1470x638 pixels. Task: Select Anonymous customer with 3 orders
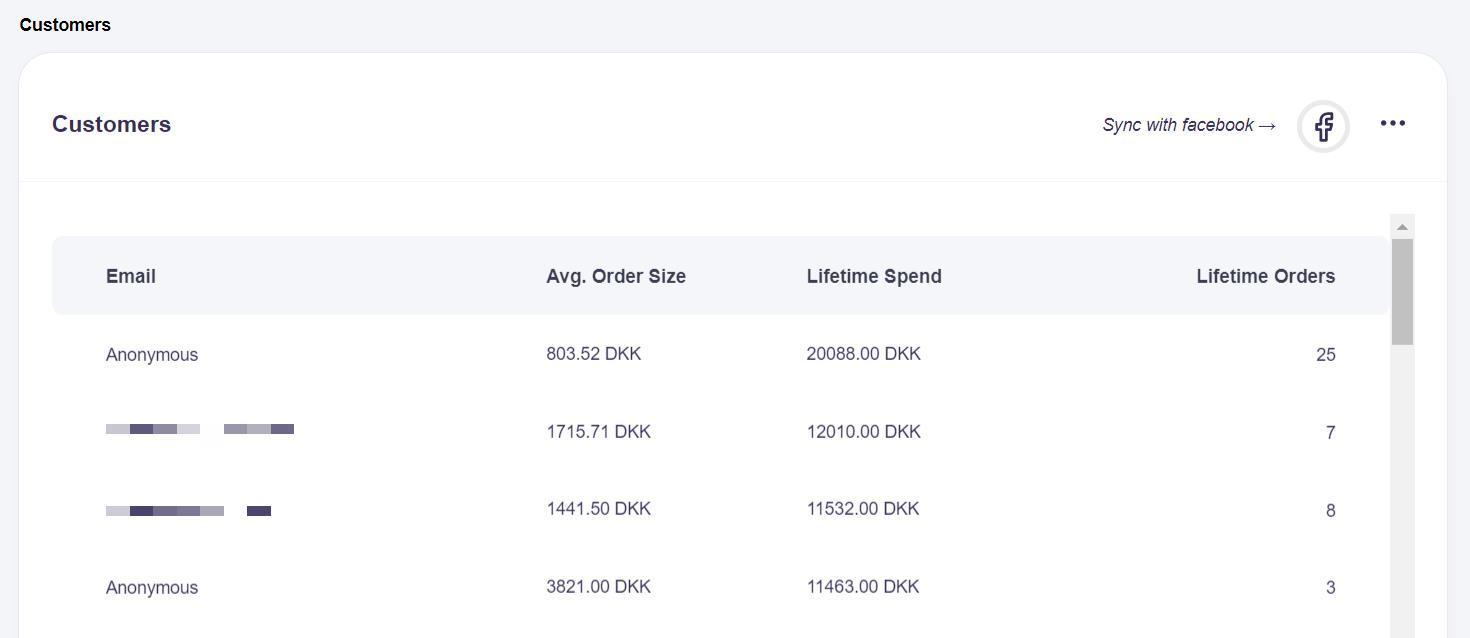click(152, 588)
